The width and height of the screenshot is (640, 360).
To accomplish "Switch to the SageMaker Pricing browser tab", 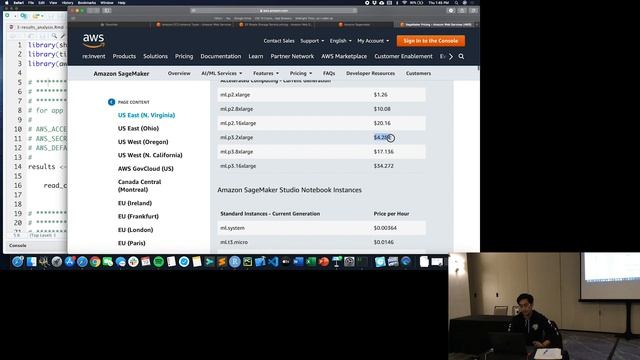I will (x=435, y=24).
